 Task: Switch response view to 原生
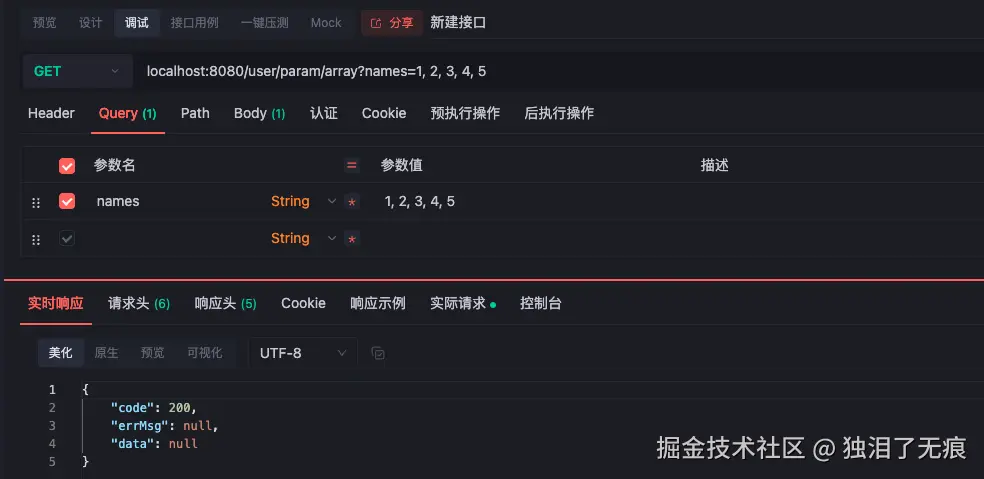pyautogui.click(x=106, y=353)
